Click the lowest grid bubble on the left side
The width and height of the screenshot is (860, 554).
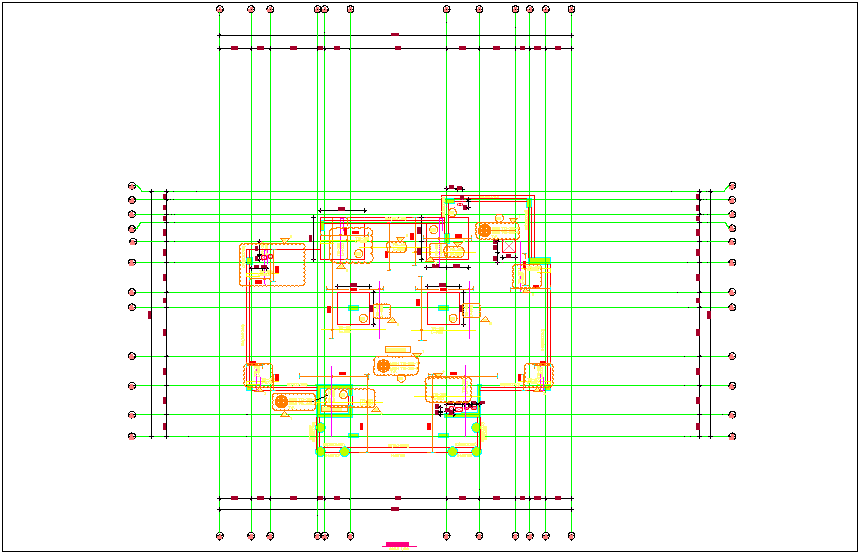coord(132,436)
